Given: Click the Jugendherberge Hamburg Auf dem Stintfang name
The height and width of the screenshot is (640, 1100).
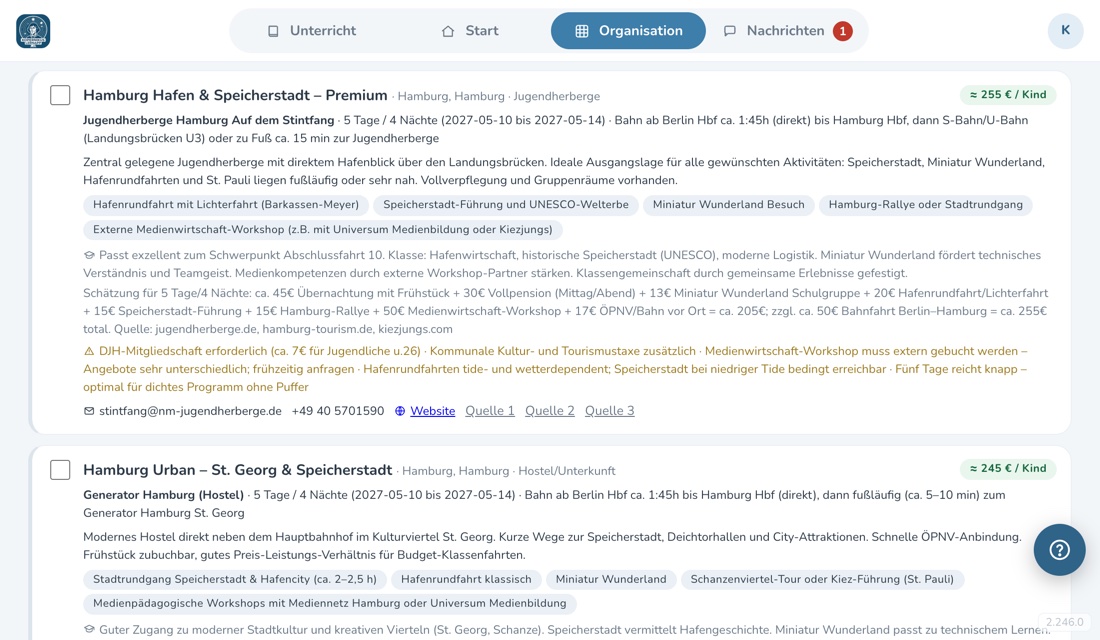Looking at the screenshot, I should [208, 120].
